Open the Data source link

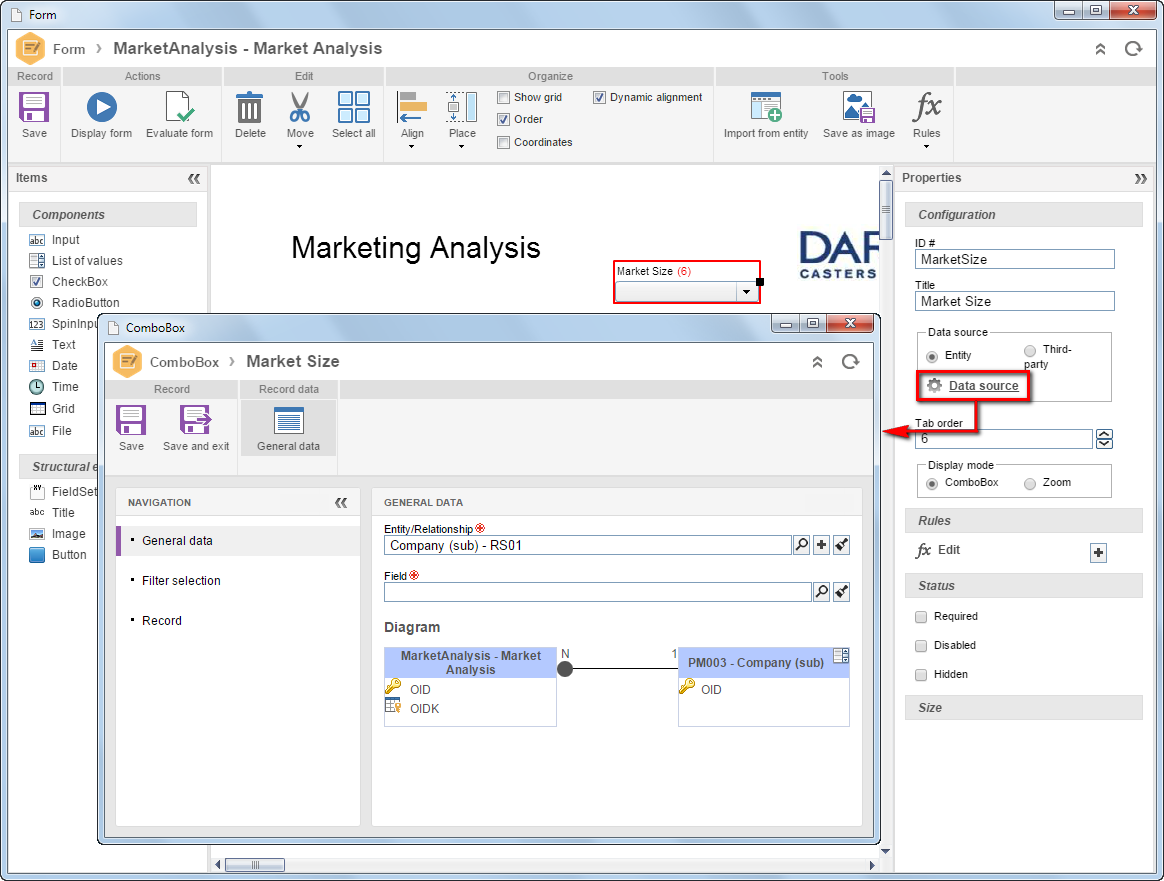(x=984, y=385)
